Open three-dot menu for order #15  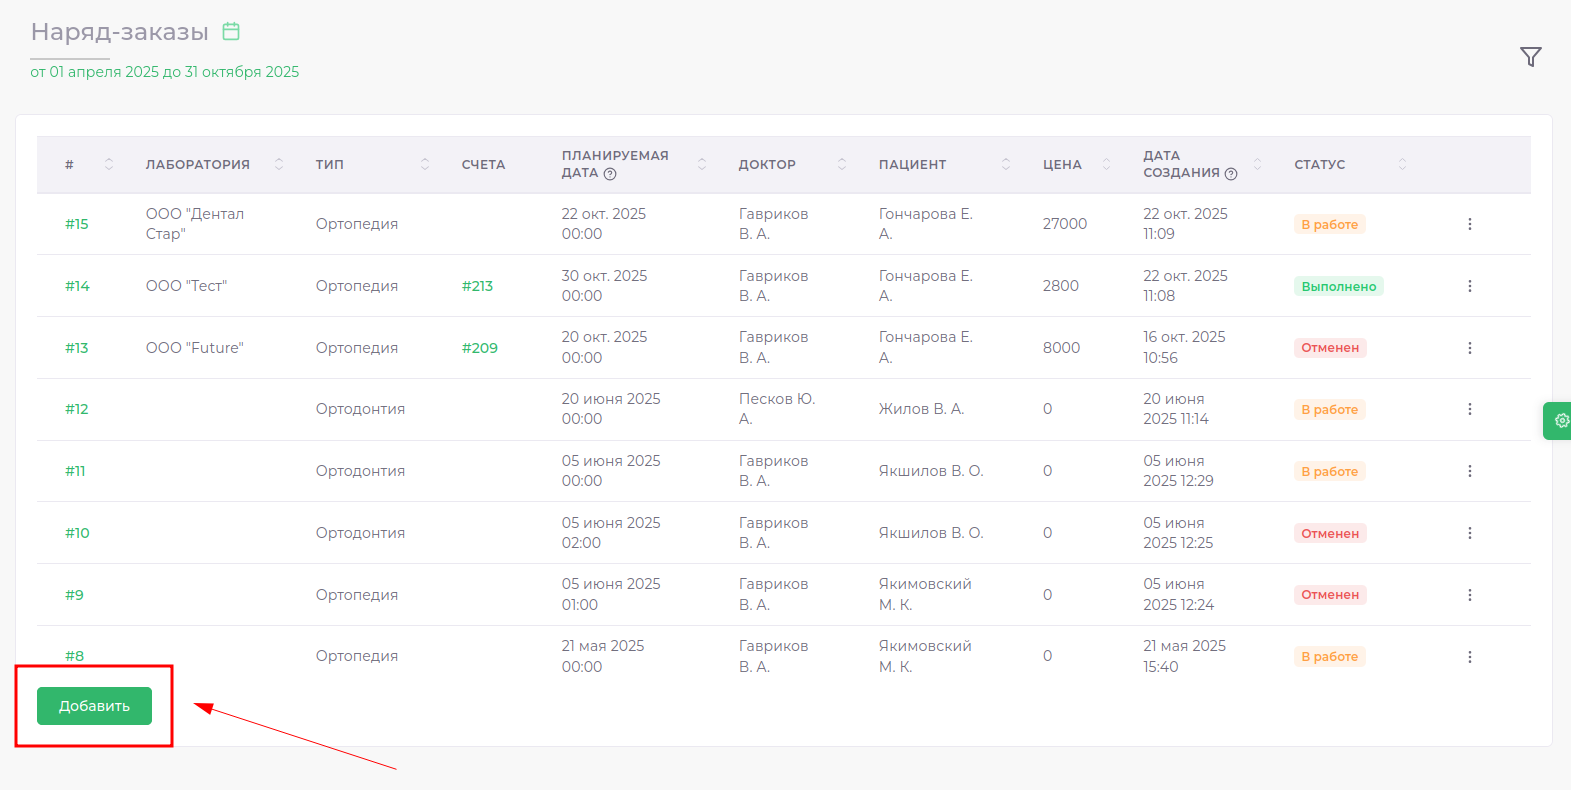[1469, 224]
